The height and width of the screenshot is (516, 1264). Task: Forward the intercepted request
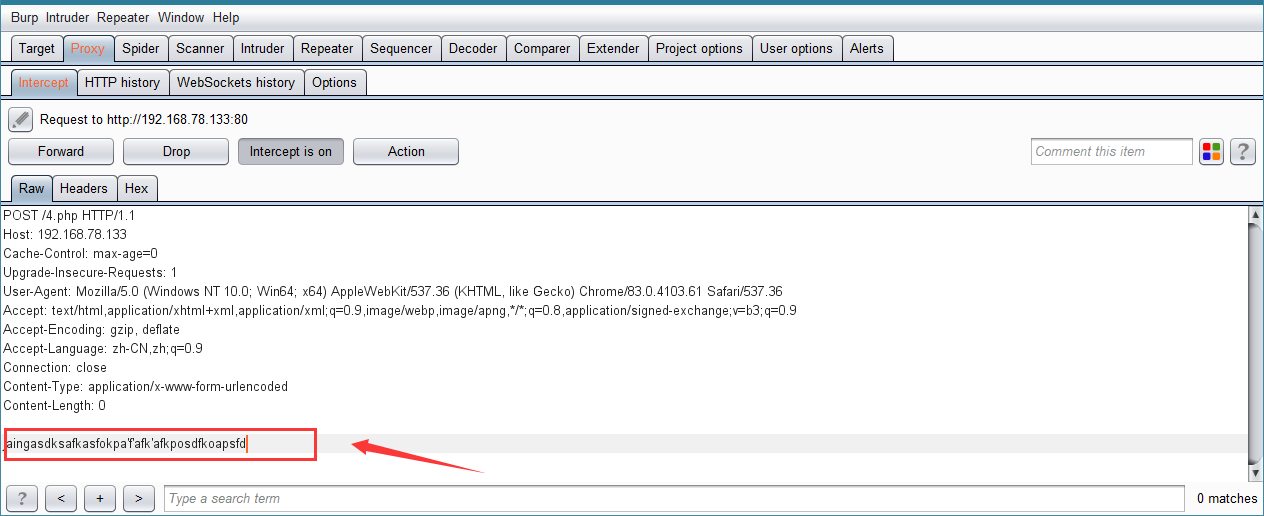[61, 152]
